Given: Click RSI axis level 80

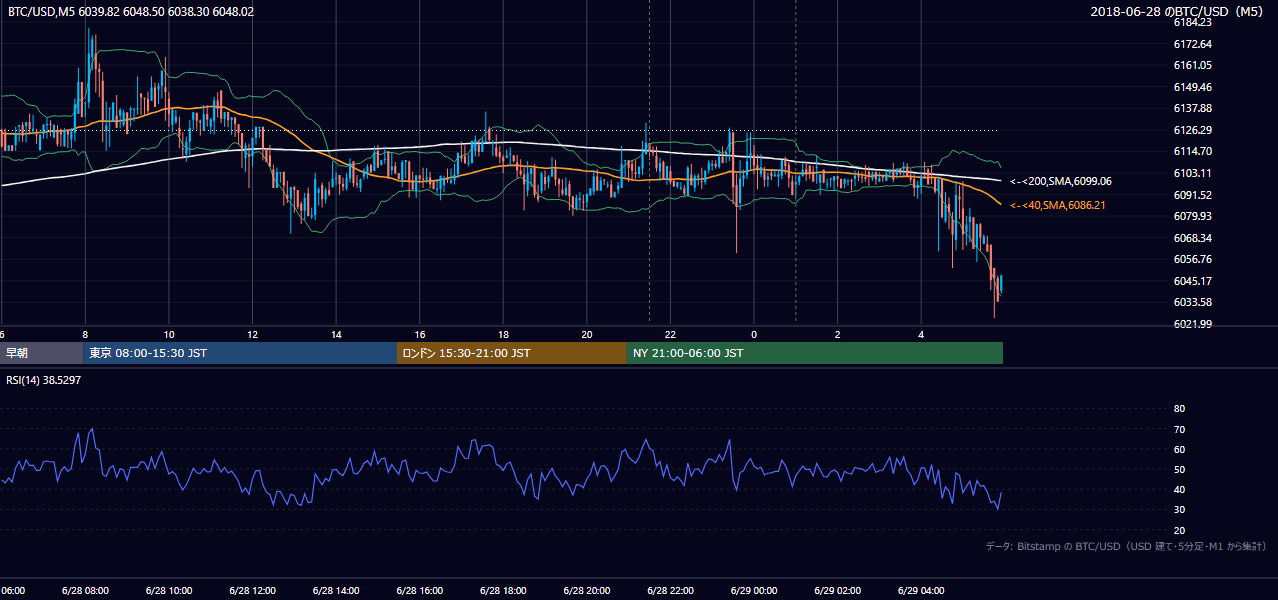Looking at the screenshot, I should (x=1179, y=409).
